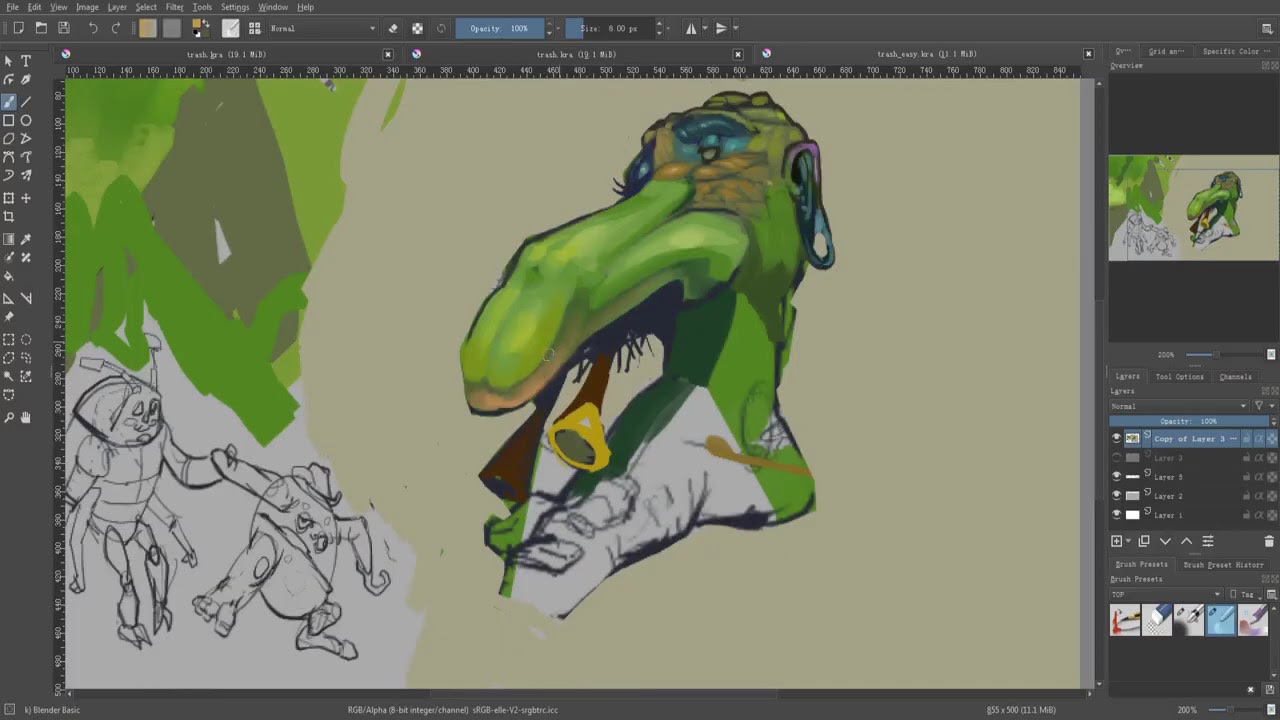Open the add-layer dropdown arrow

(x=1128, y=541)
